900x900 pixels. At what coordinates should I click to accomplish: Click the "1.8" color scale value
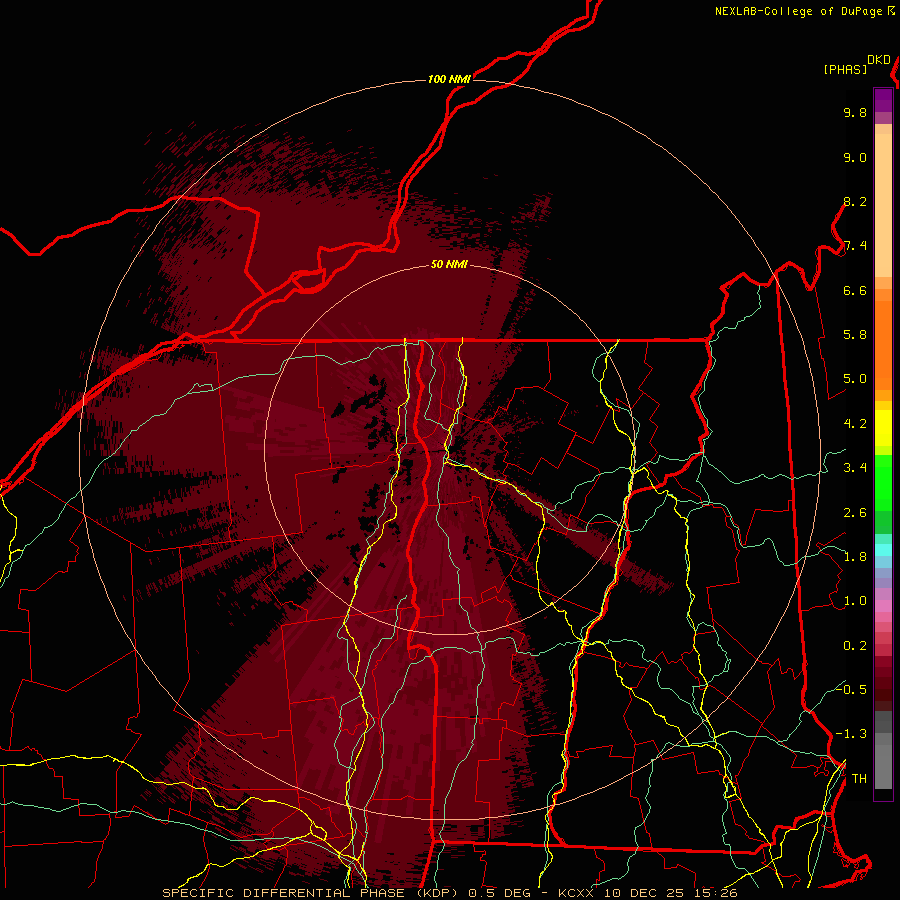tap(855, 557)
